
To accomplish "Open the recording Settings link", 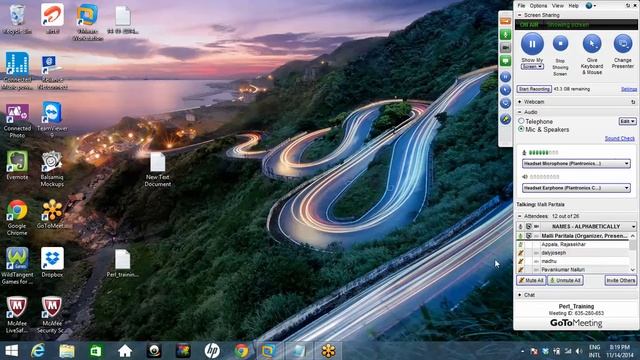I will pos(629,89).
